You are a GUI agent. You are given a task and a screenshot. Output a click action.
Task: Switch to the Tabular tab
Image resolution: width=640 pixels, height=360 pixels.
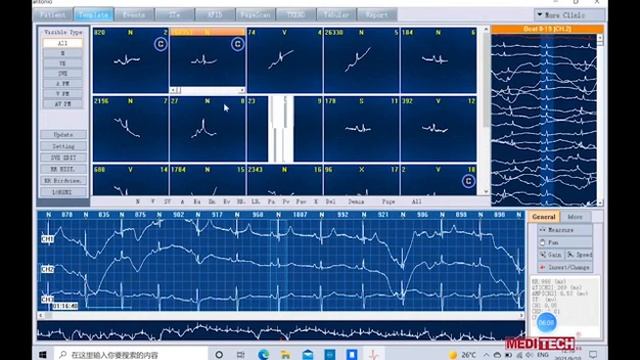click(336, 15)
